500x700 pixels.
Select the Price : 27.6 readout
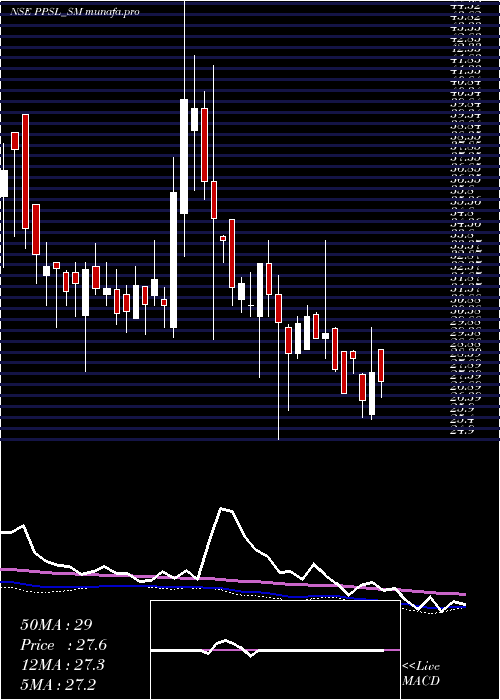click(63, 645)
